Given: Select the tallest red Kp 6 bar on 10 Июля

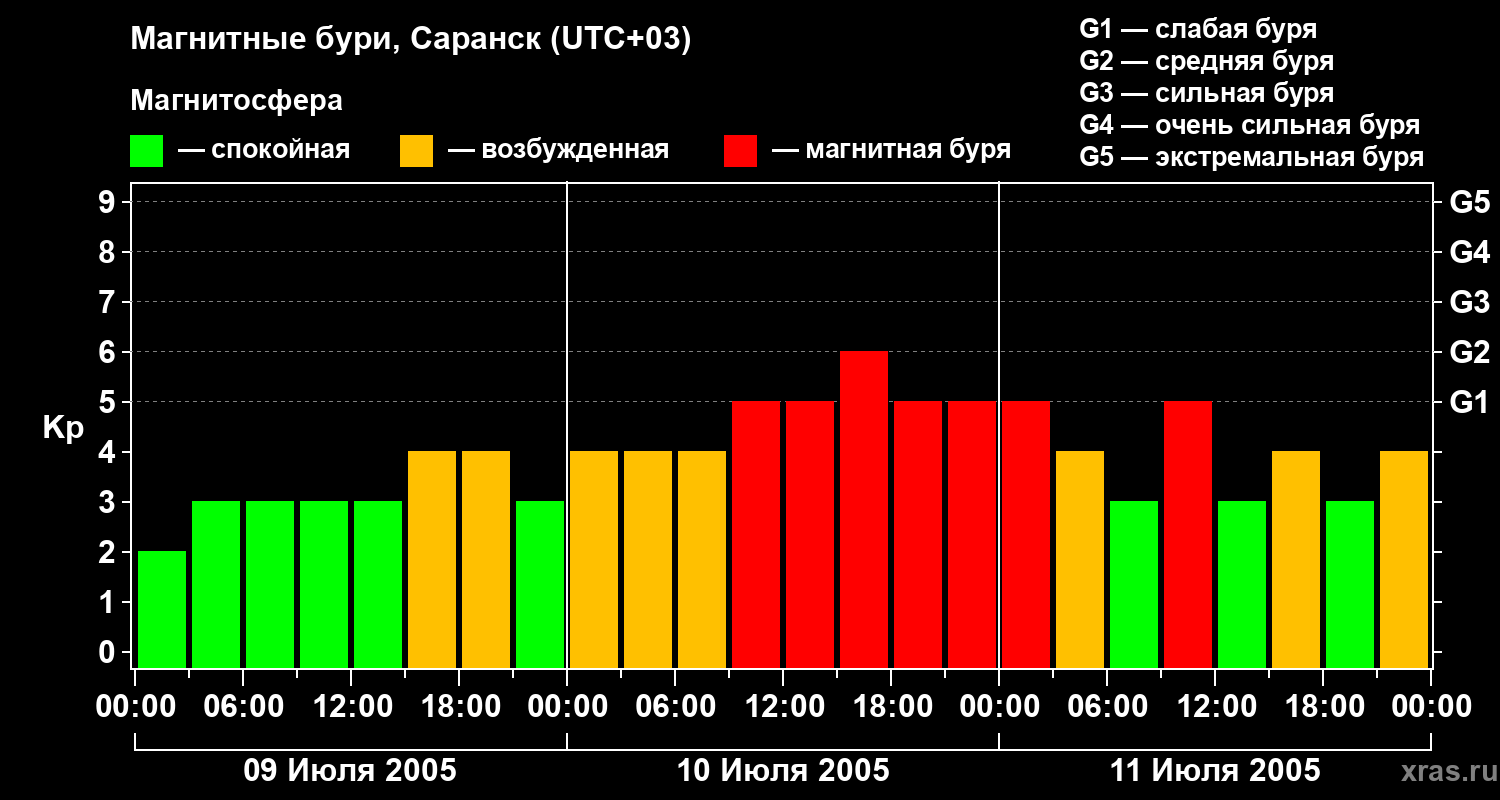Looking at the screenshot, I should pos(864,510).
